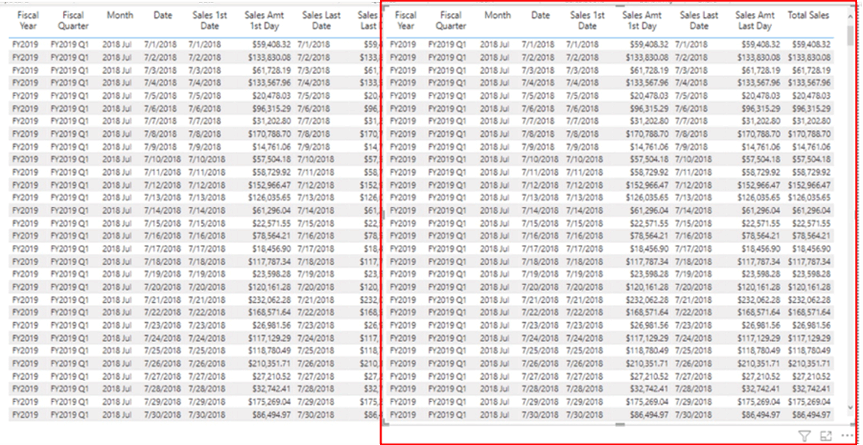Select Sales Last Date 7/27/2018 in right table
The width and height of the screenshot is (863, 445).
693,376
